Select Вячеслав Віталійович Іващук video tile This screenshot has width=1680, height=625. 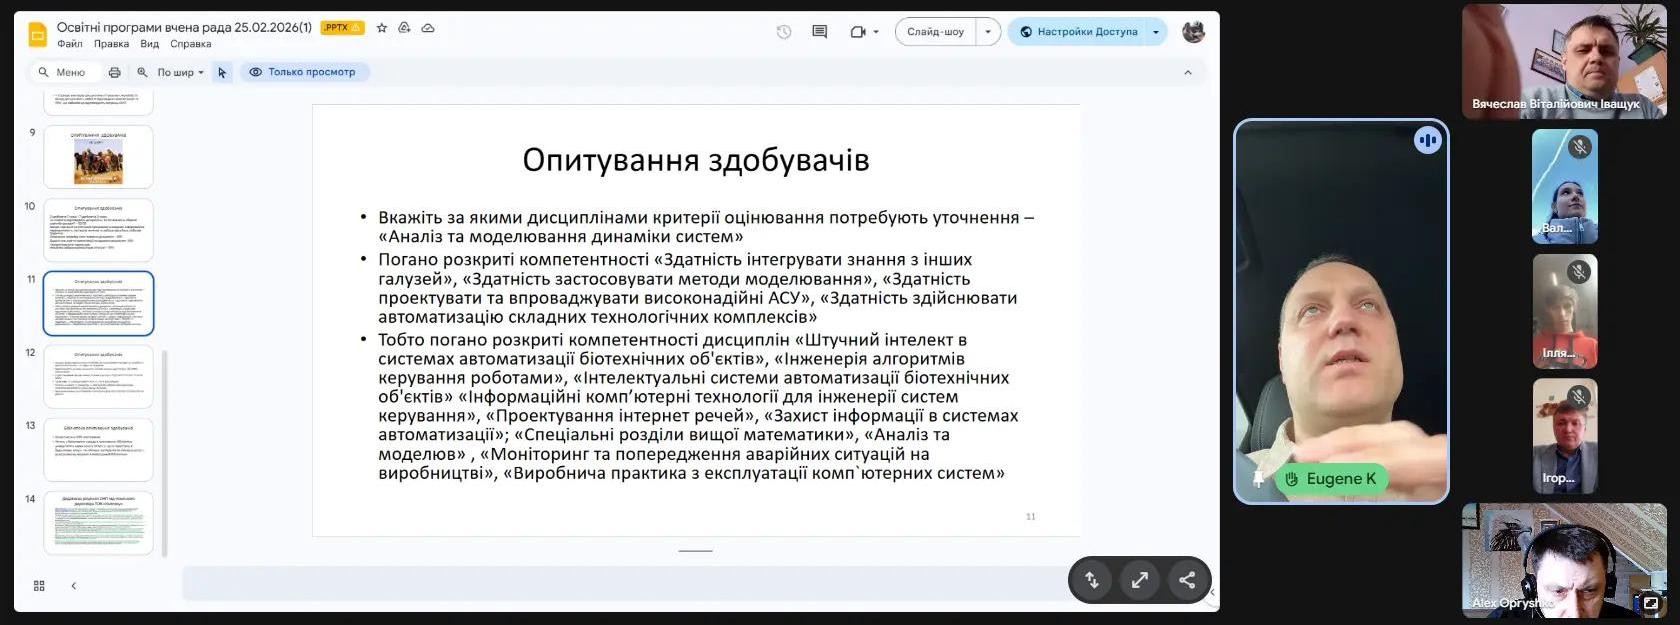point(1564,61)
